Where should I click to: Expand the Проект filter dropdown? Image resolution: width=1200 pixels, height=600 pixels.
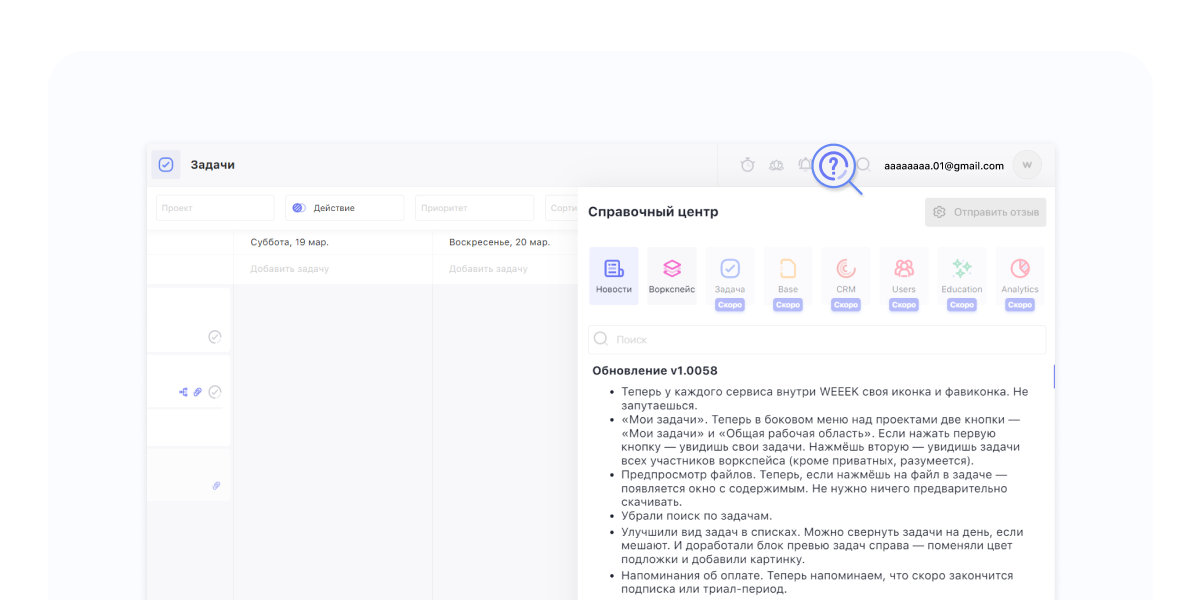click(x=214, y=208)
